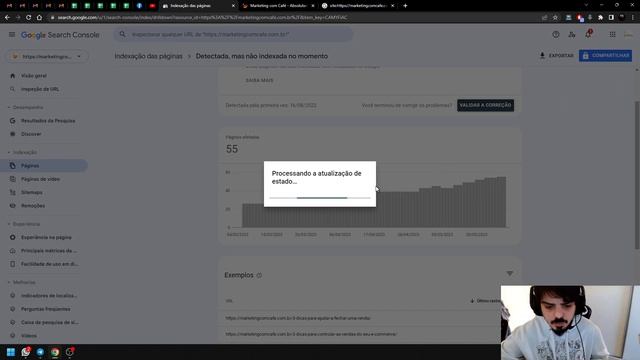Image resolution: width=640 pixels, height=360 pixels.
Task: Open Páginas in the sidebar
Action: (x=44, y=166)
